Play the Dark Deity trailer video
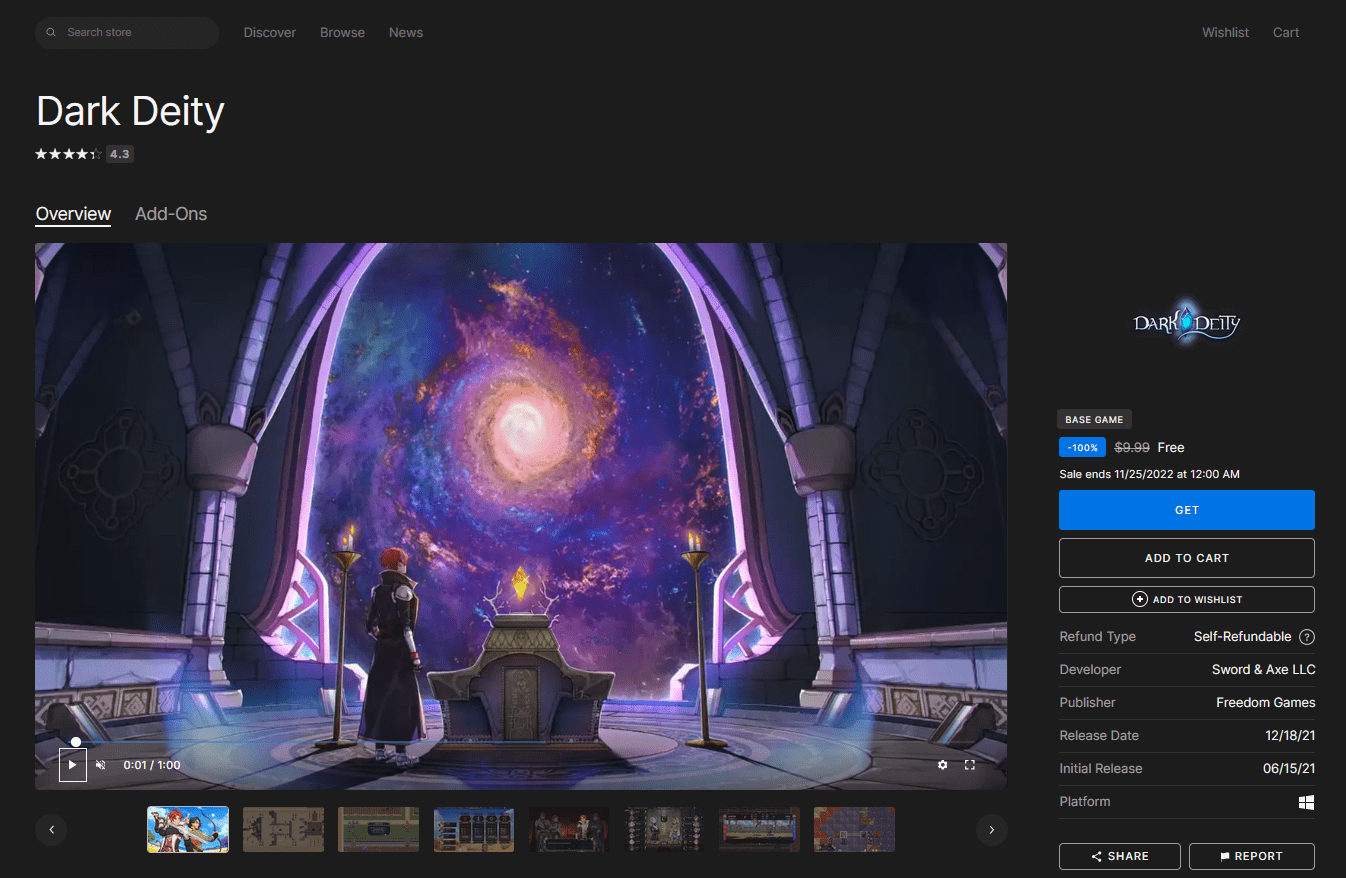1346x878 pixels. 73,765
